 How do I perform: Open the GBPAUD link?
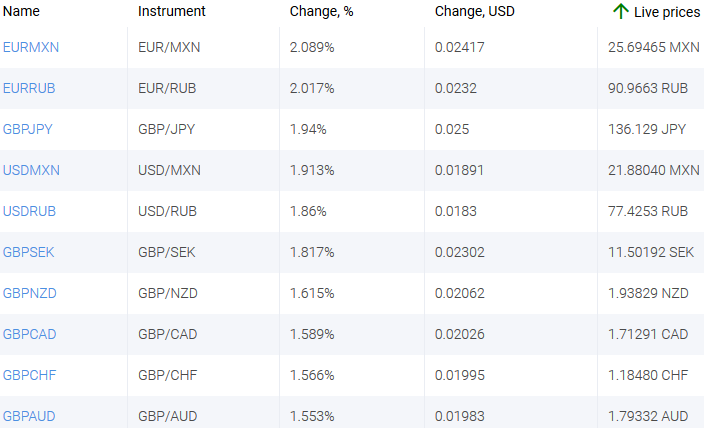tap(28, 415)
